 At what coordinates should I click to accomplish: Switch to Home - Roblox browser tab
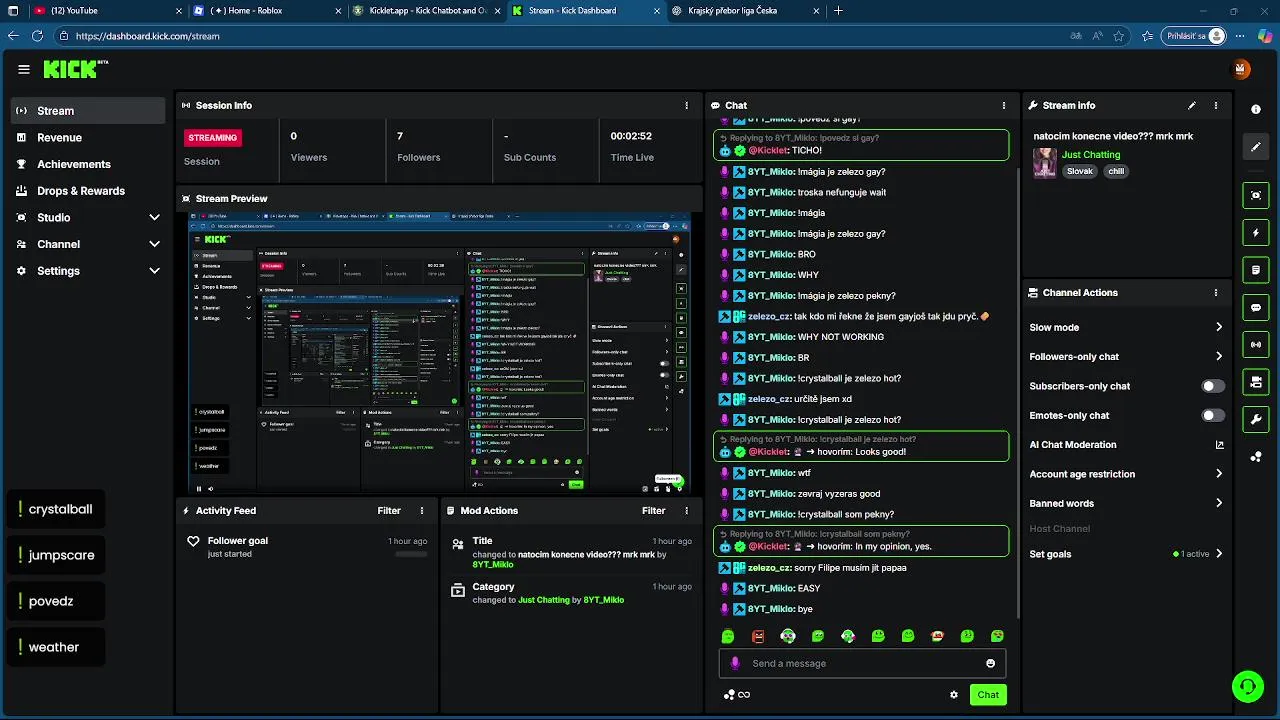pyautogui.click(x=268, y=11)
